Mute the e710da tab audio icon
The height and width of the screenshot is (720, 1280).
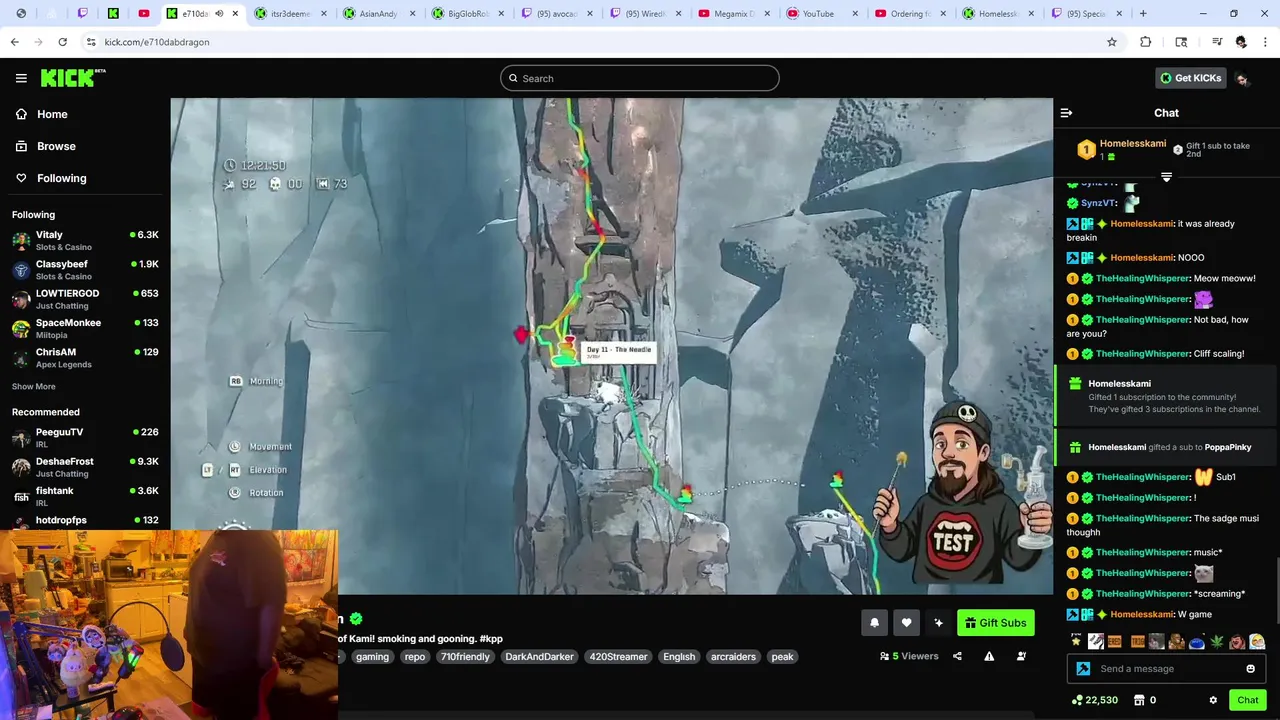point(219,14)
